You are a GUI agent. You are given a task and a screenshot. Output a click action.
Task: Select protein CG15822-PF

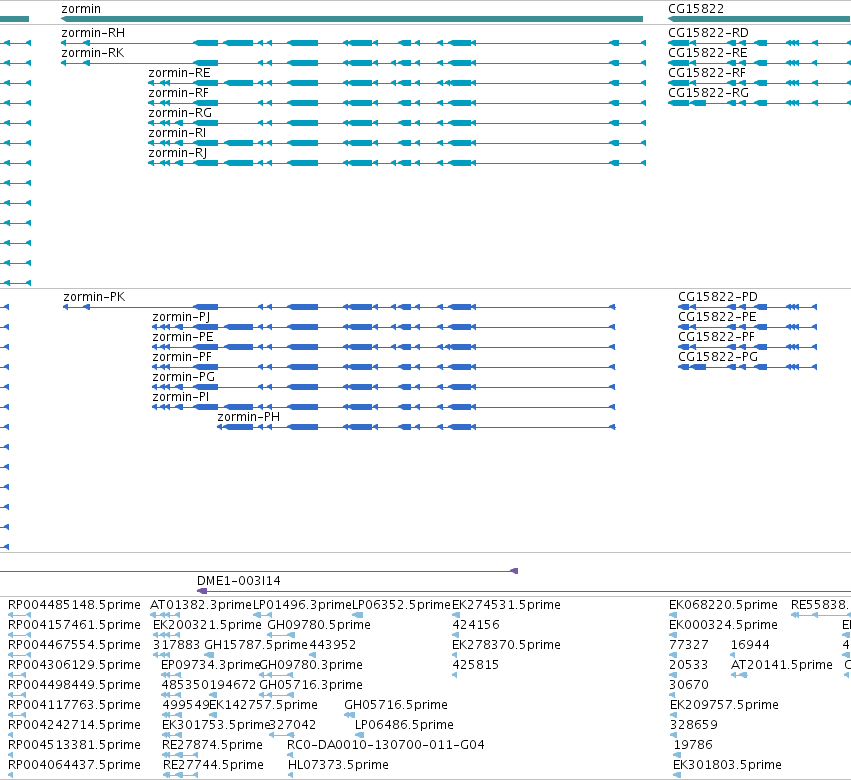point(747,347)
